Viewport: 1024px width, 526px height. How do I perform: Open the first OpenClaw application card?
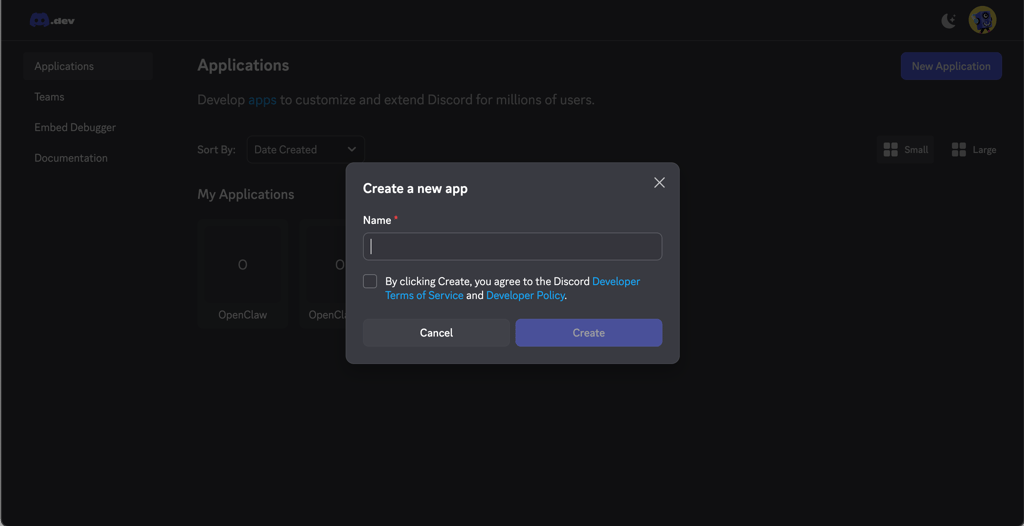pyautogui.click(x=242, y=273)
